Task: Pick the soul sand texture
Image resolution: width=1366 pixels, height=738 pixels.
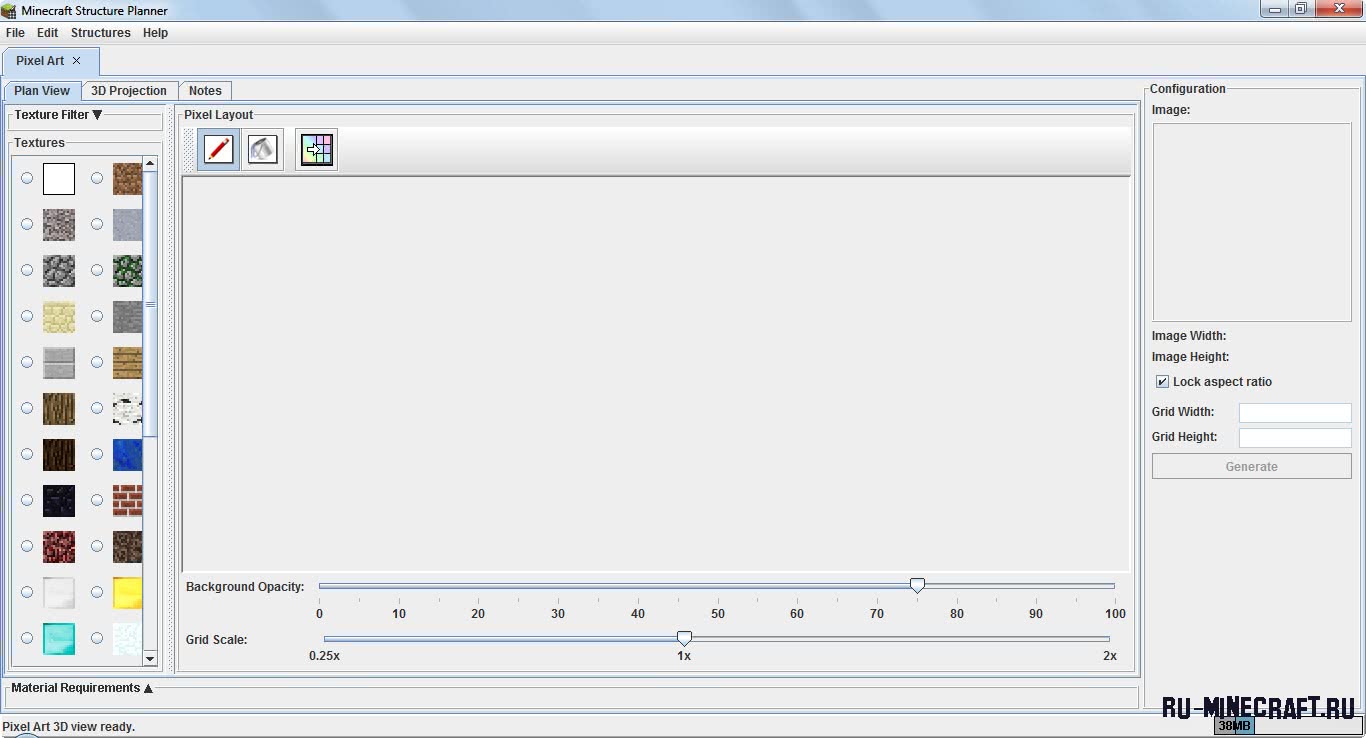Action: (127, 547)
